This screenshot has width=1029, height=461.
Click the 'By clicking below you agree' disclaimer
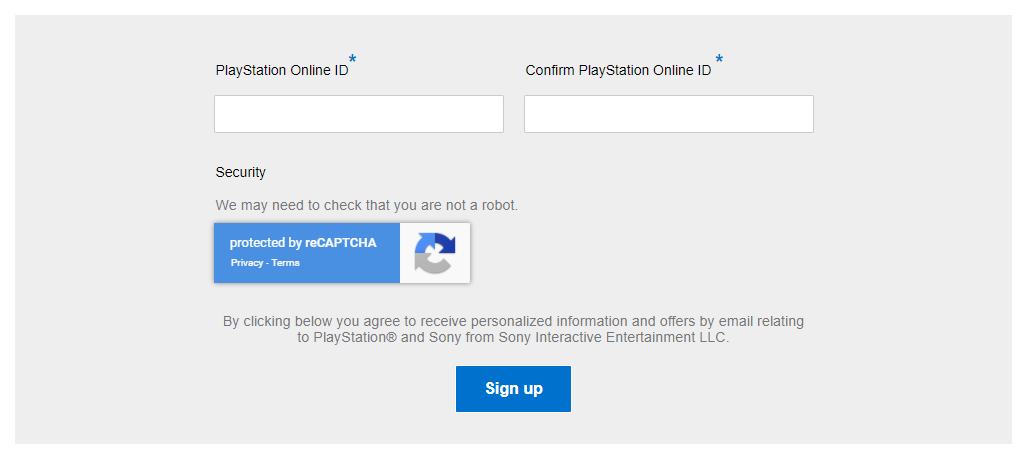tap(513, 330)
